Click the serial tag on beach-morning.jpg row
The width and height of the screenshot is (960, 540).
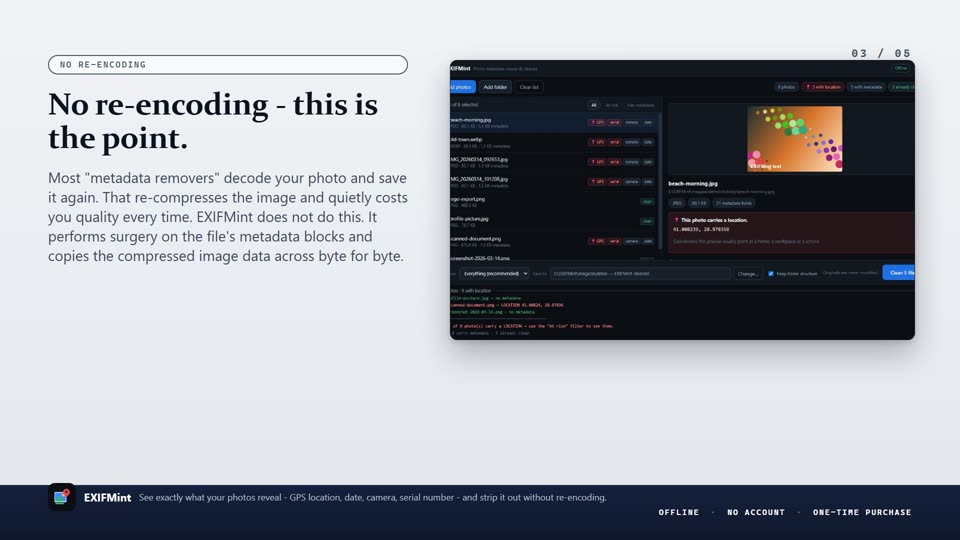(x=615, y=122)
